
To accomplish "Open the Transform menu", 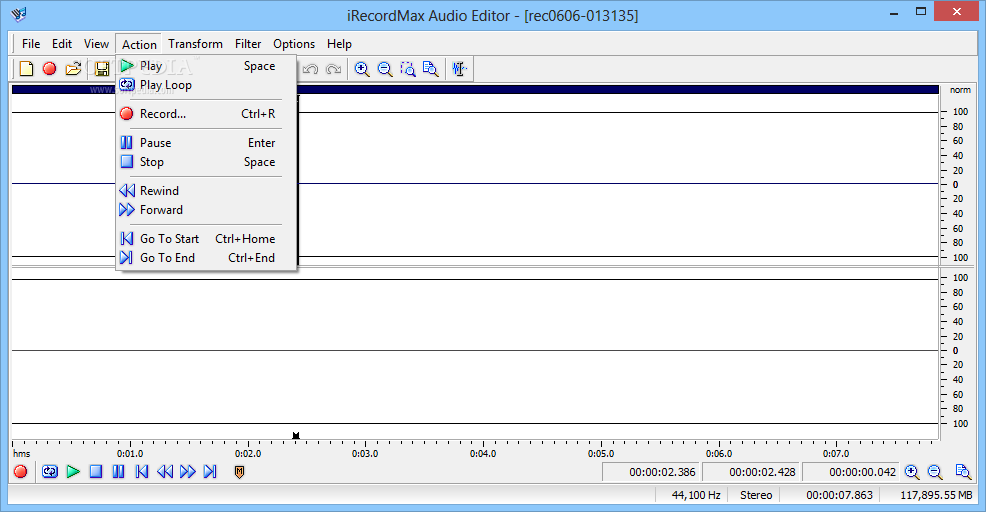I will tap(195, 43).
